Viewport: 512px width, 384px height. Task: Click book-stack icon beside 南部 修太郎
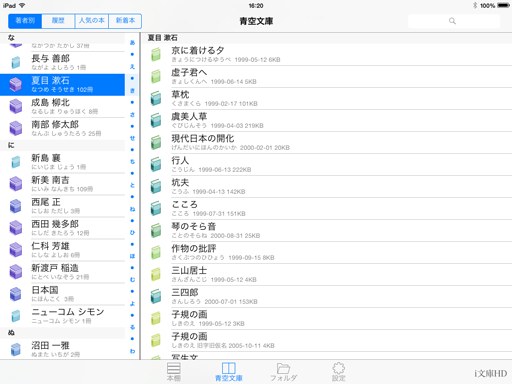point(16,129)
